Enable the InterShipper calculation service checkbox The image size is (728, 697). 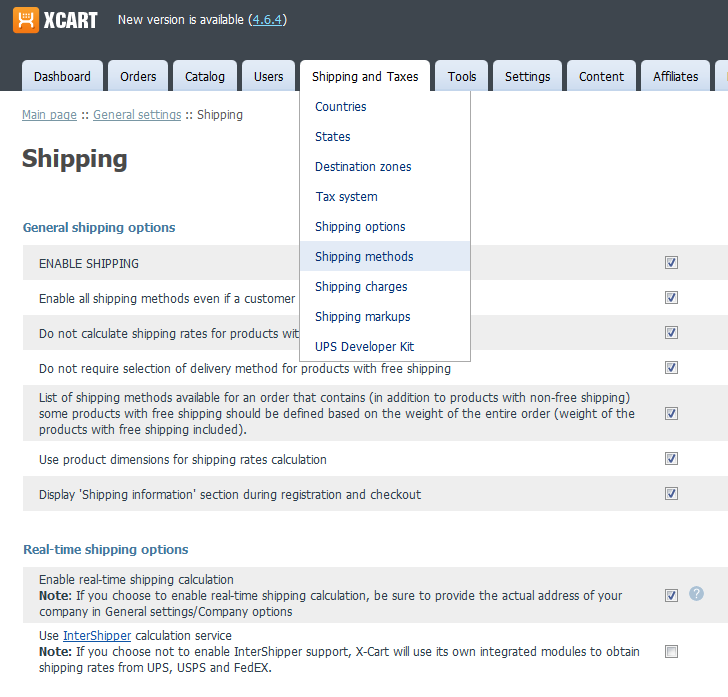point(671,651)
